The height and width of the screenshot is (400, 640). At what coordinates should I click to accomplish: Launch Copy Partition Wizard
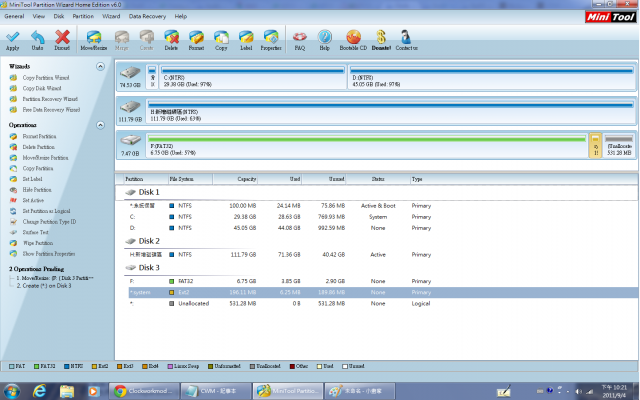tap(46, 78)
